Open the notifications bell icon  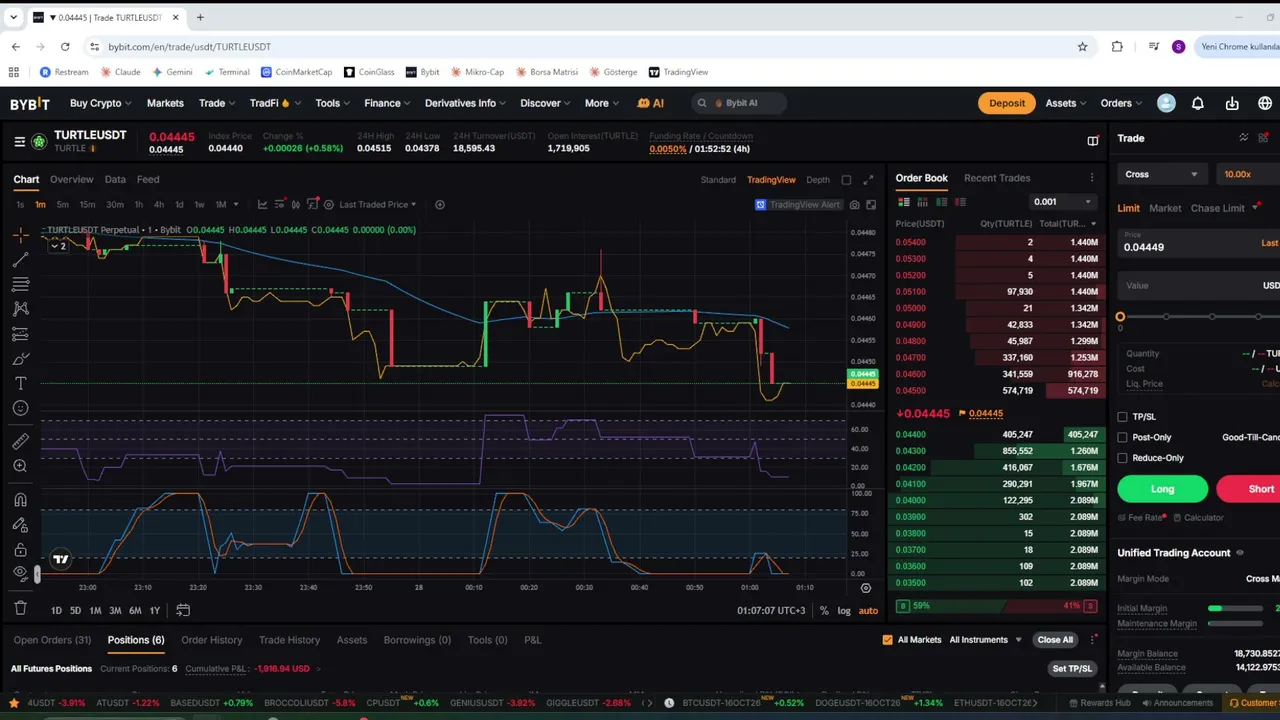(1198, 103)
